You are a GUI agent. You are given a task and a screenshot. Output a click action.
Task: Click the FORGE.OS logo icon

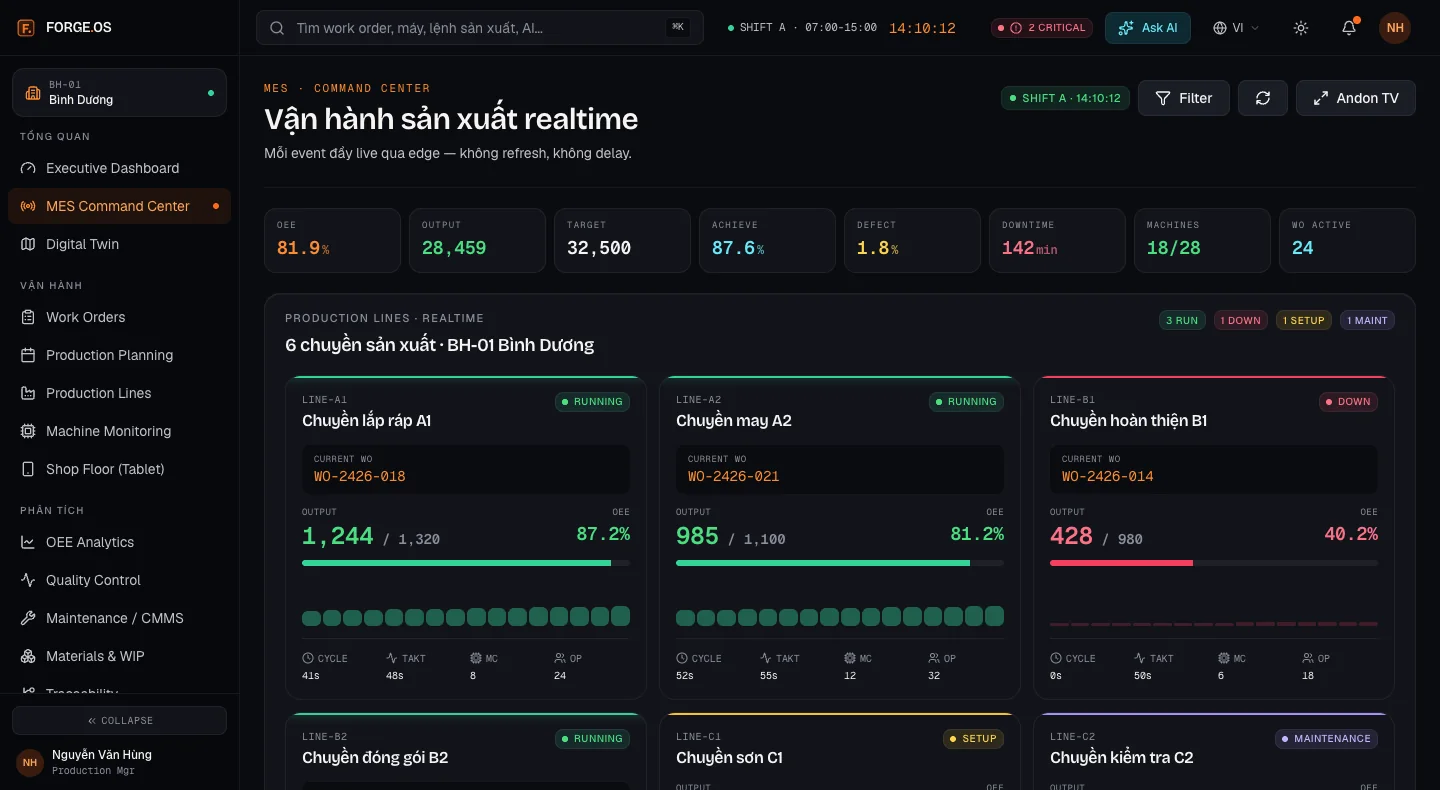click(27, 28)
